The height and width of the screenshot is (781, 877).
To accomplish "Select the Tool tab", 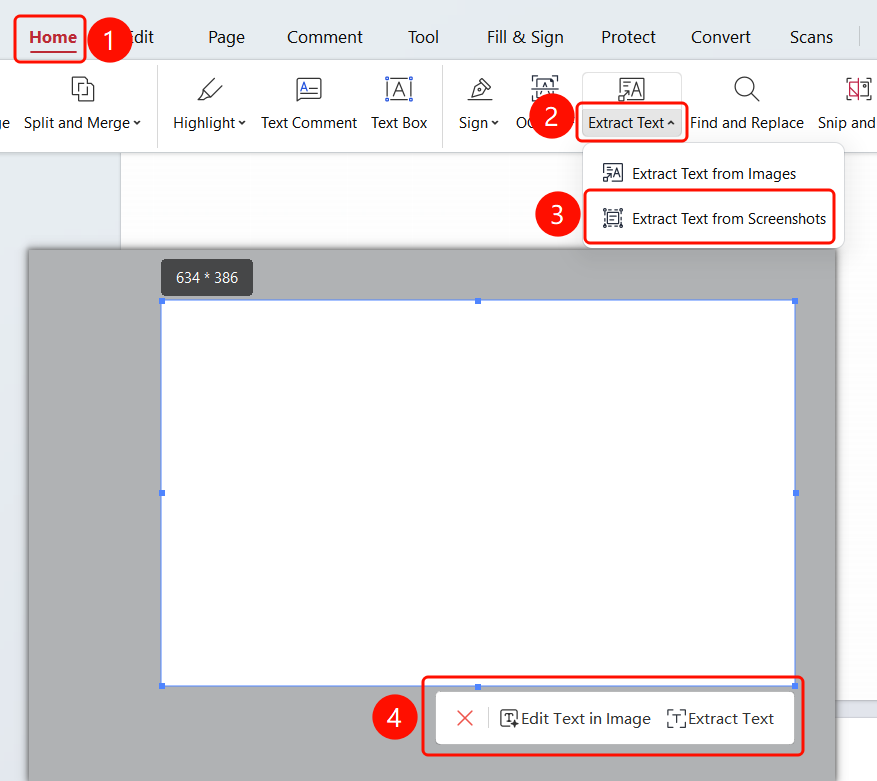I will (423, 37).
